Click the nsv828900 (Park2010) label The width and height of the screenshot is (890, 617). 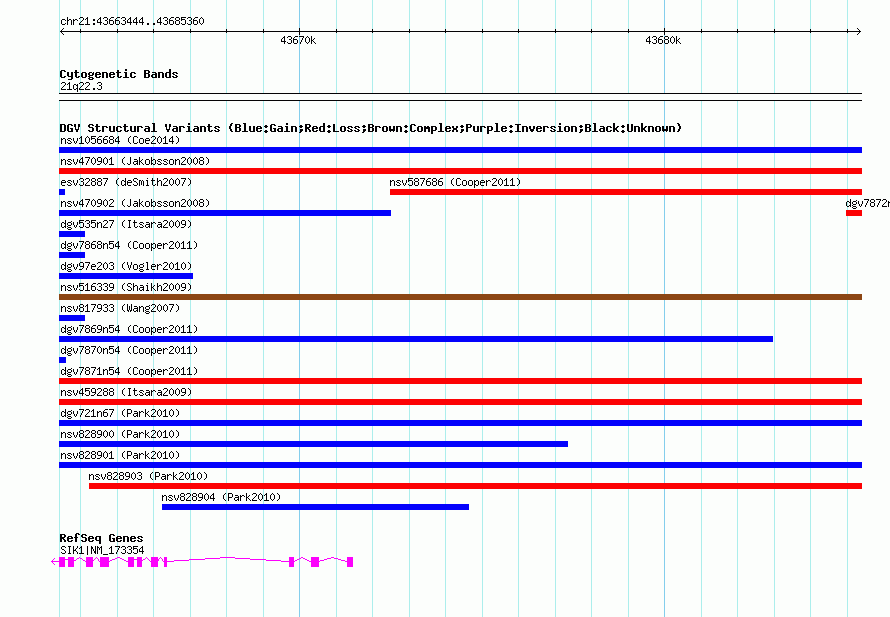tap(120, 434)
